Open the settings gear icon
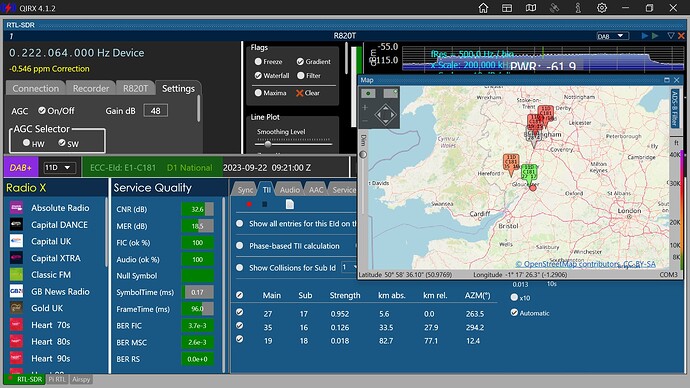Viewport: 690px width, 388px height. pyautogui.click(x=602, y=8)
